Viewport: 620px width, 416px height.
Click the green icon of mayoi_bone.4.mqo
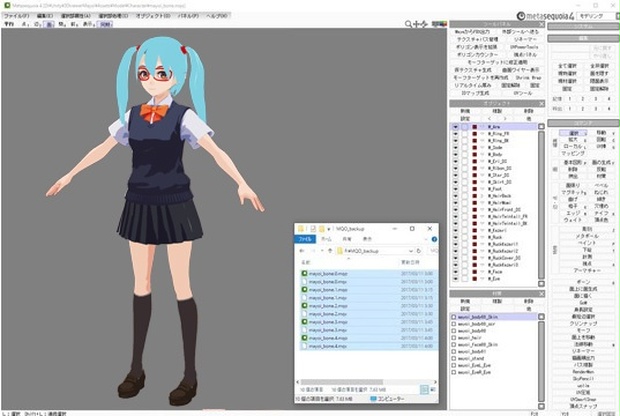(x=304, y=338)
